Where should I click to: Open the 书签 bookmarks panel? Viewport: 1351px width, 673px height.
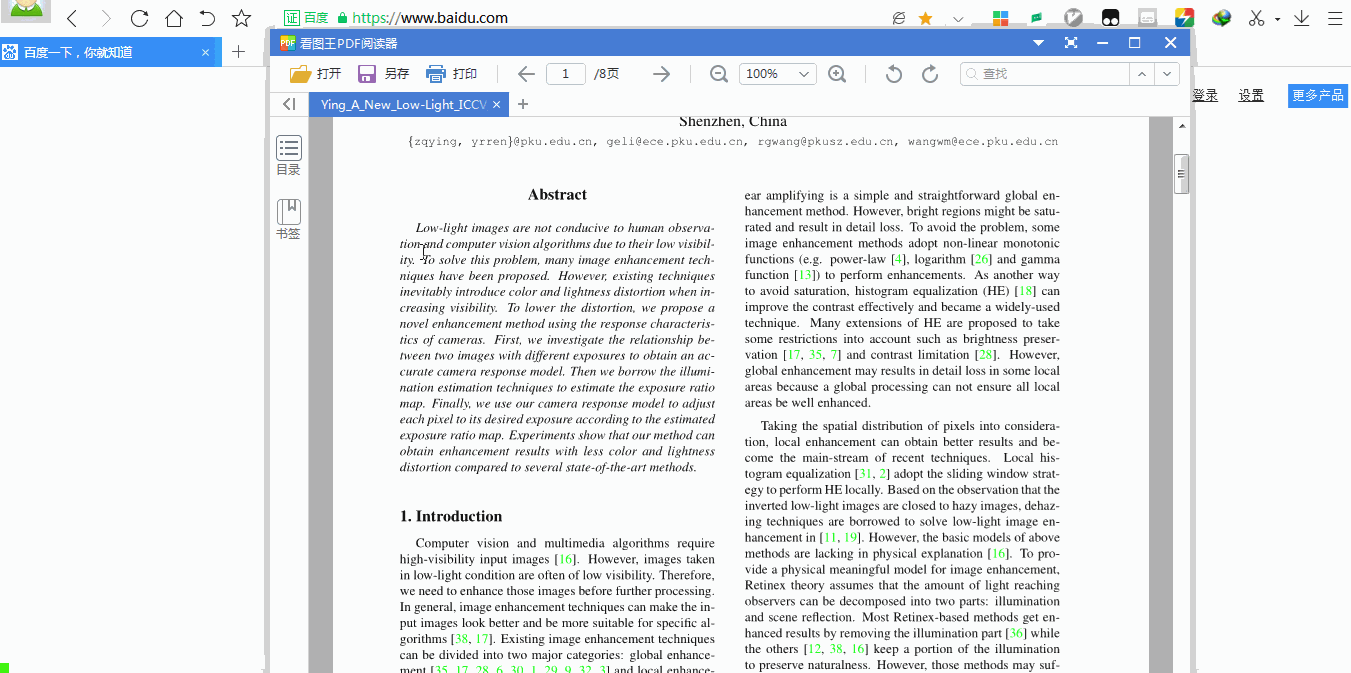[289, 219]
